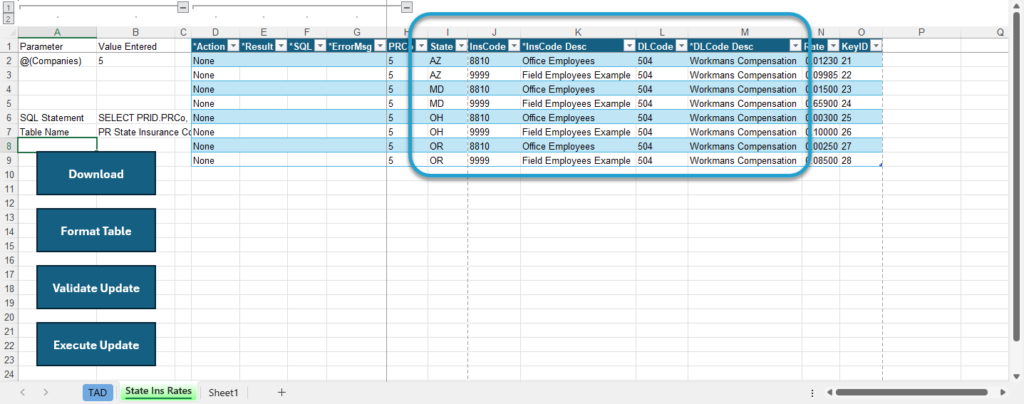Open the *SQL column filter dropdown
Screen dimensions: 1024x404
click(x=320, y=46)
